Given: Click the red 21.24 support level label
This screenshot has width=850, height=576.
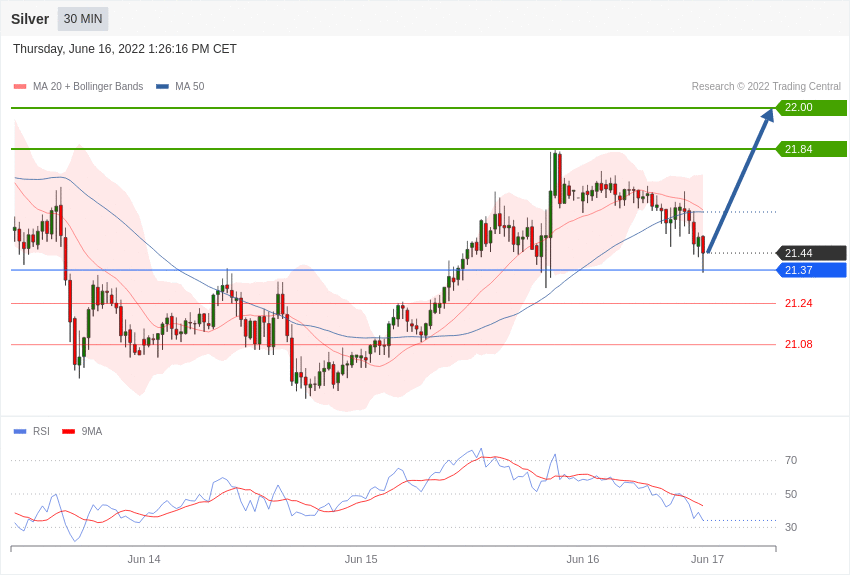Looking at the screenshot, I should click(x=799, y=303).
